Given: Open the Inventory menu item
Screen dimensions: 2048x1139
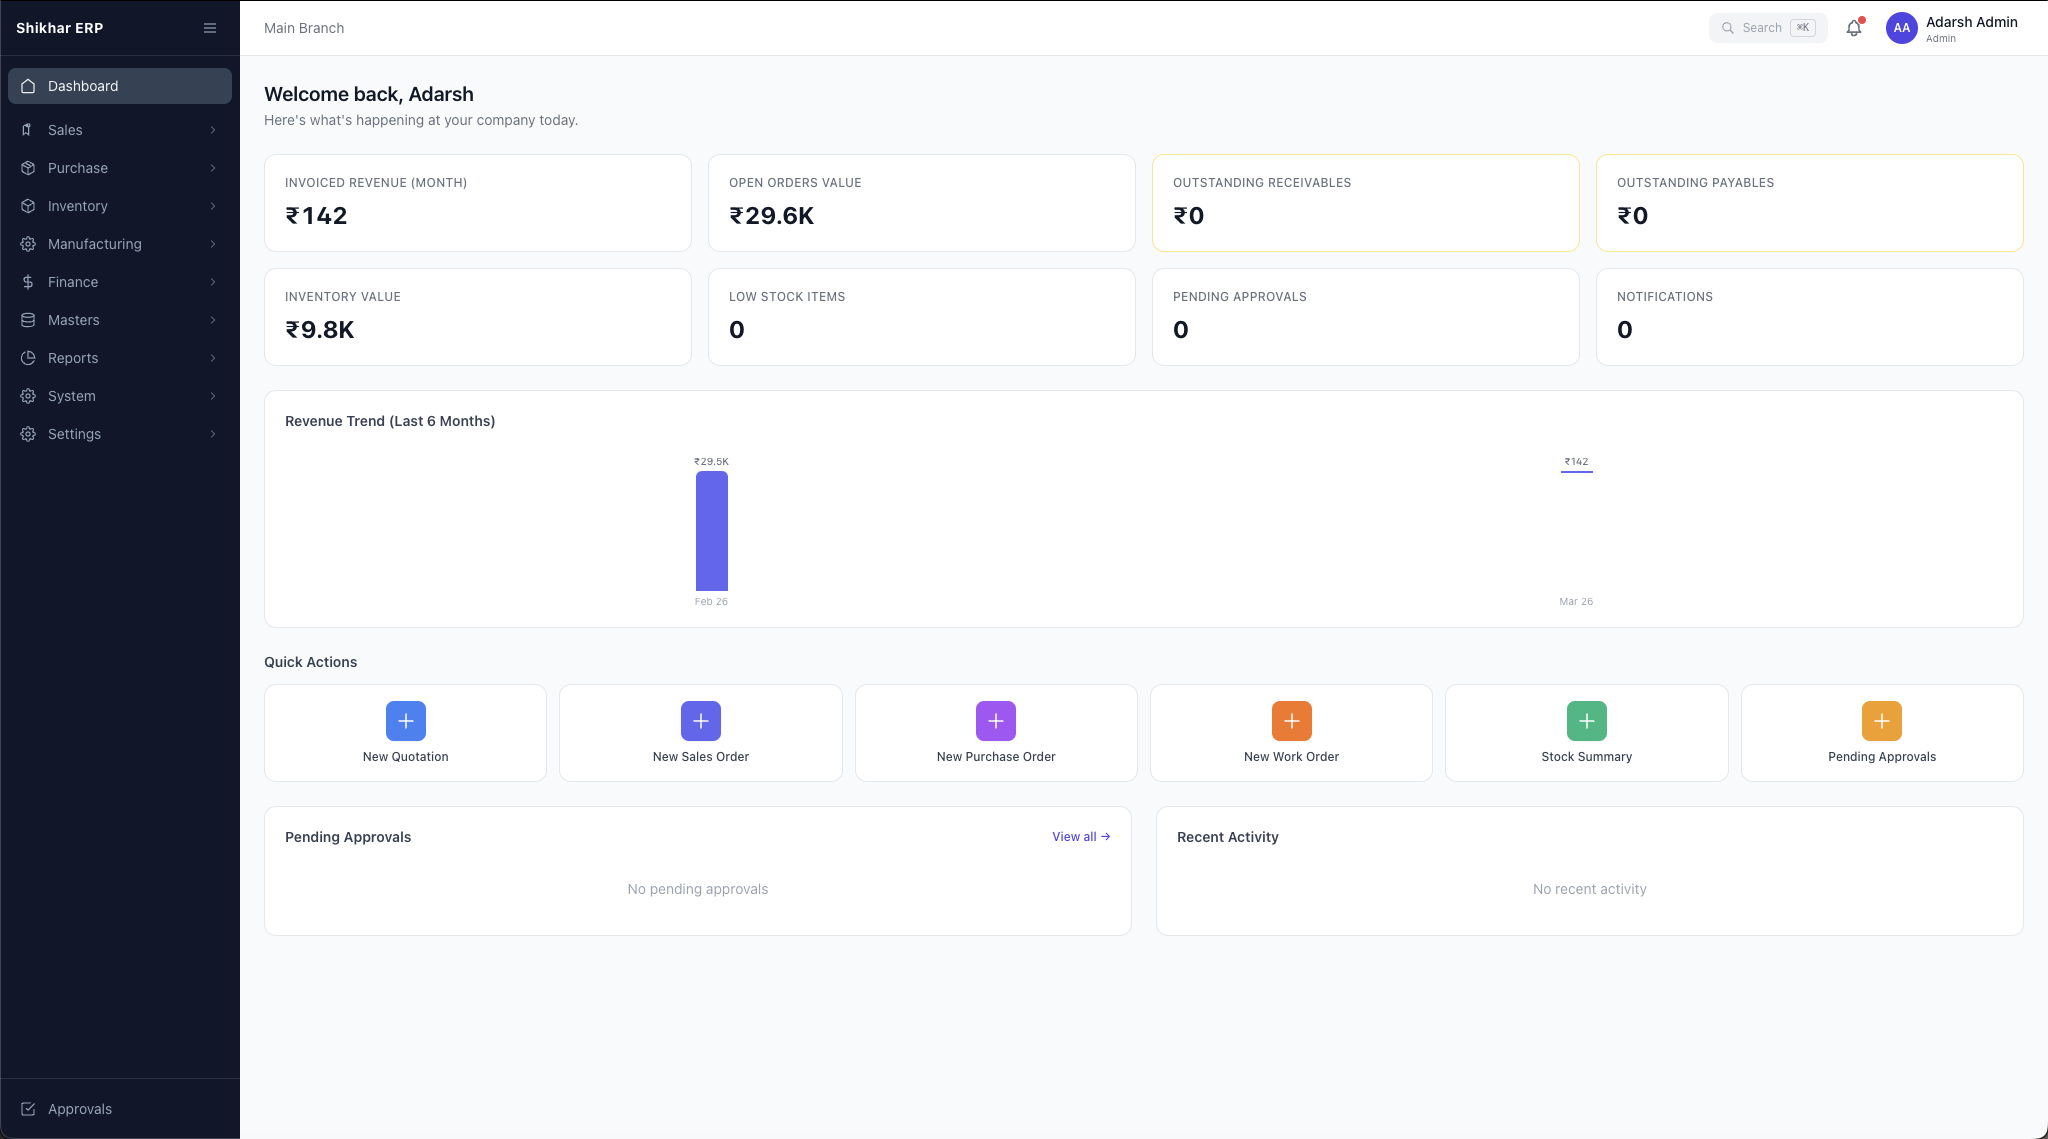Looking at the screenshot, I should pyautogui.click(x=120, y=206).
